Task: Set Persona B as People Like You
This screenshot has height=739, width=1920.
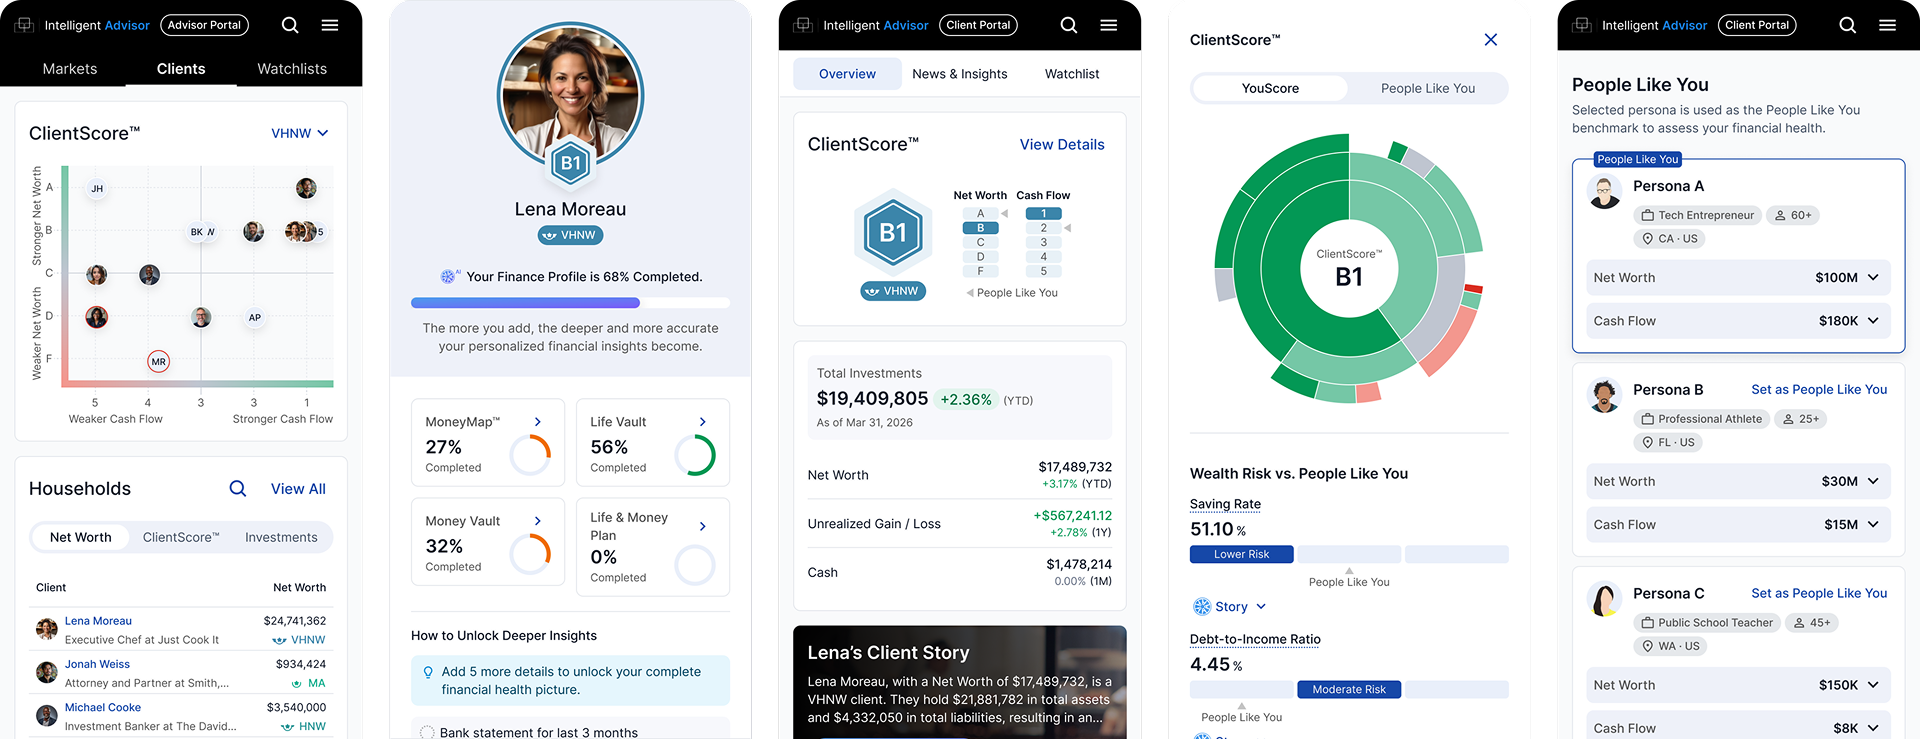Action: 1819,390
